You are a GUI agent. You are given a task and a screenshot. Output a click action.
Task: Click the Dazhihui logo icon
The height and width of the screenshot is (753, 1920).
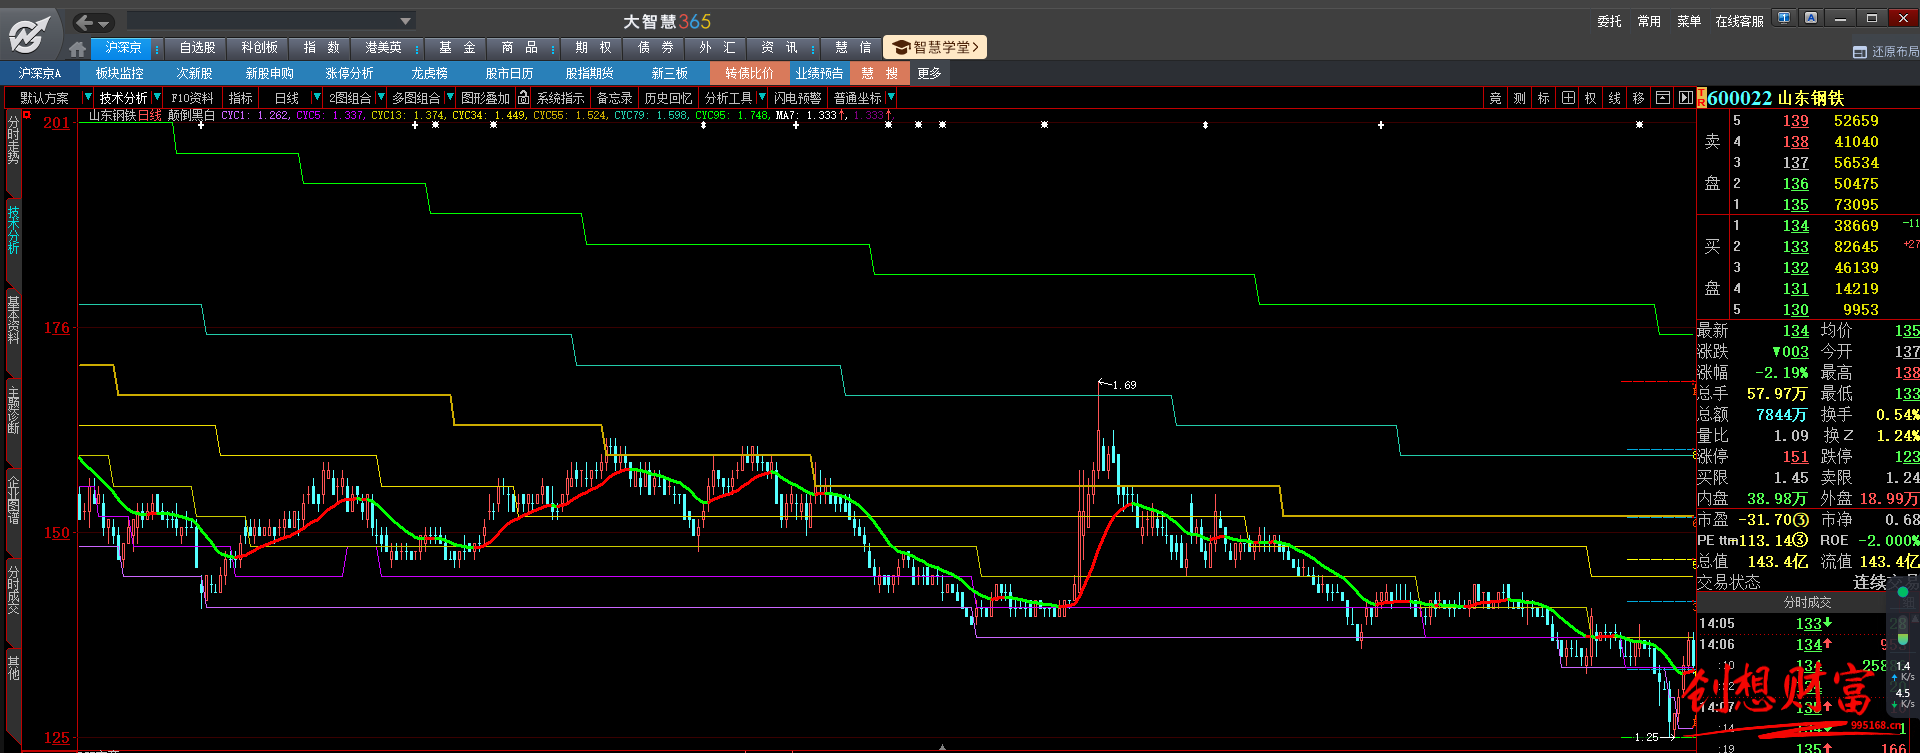(x=29, y=35)
